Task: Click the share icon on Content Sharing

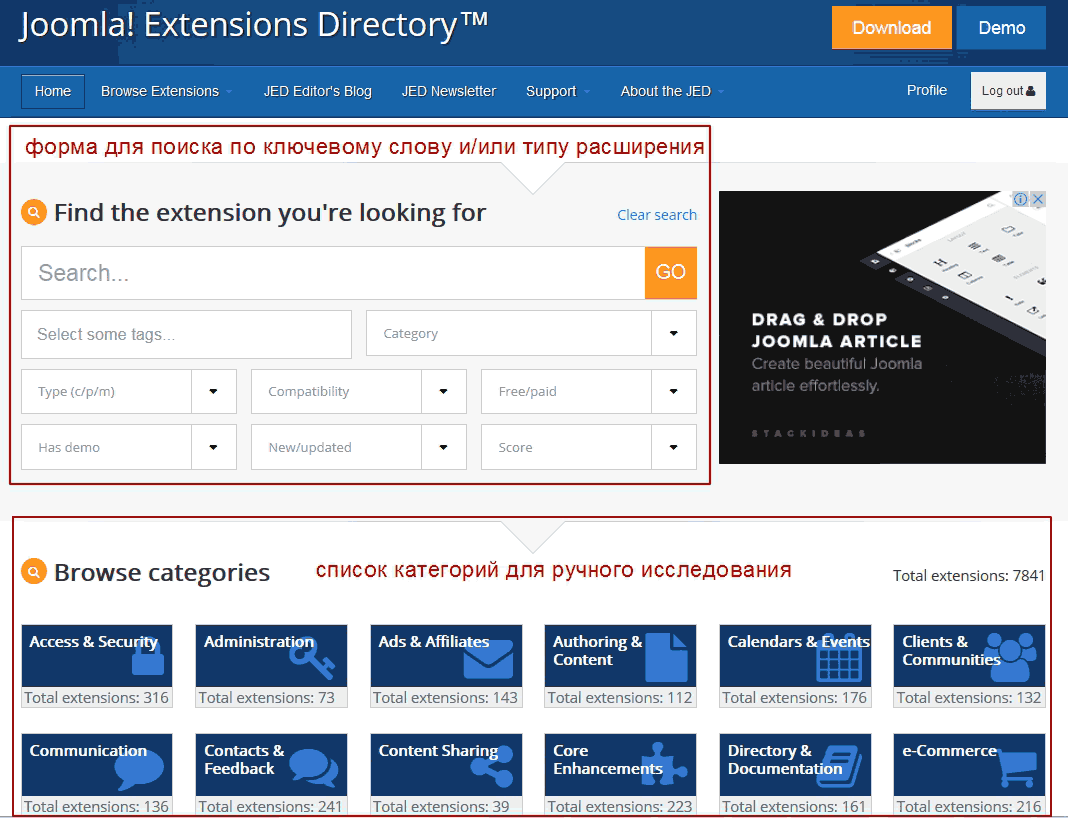Action: [492, 767]
